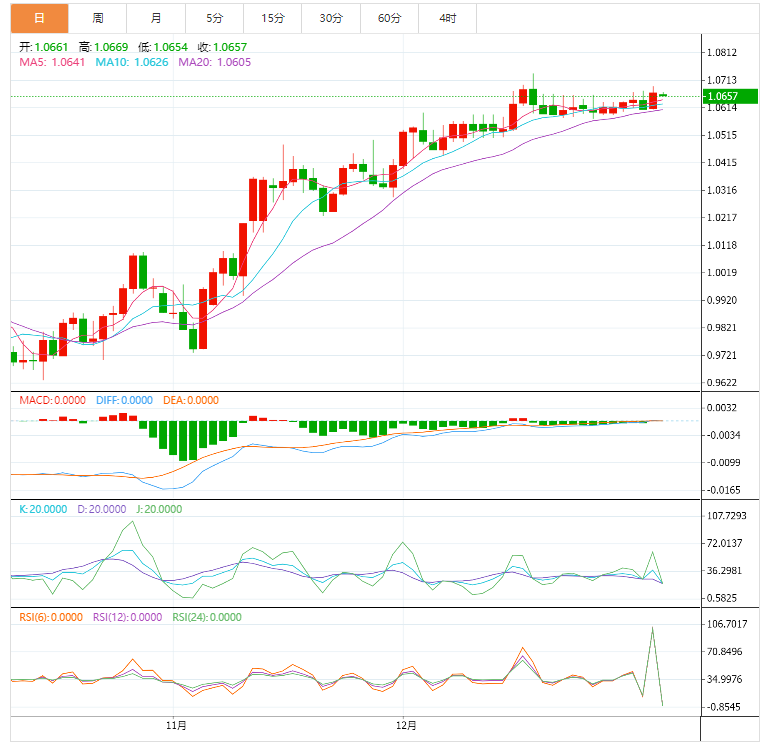Select the DIFF value label
Viewport: 770px width, 753px height.
point(124,400)
